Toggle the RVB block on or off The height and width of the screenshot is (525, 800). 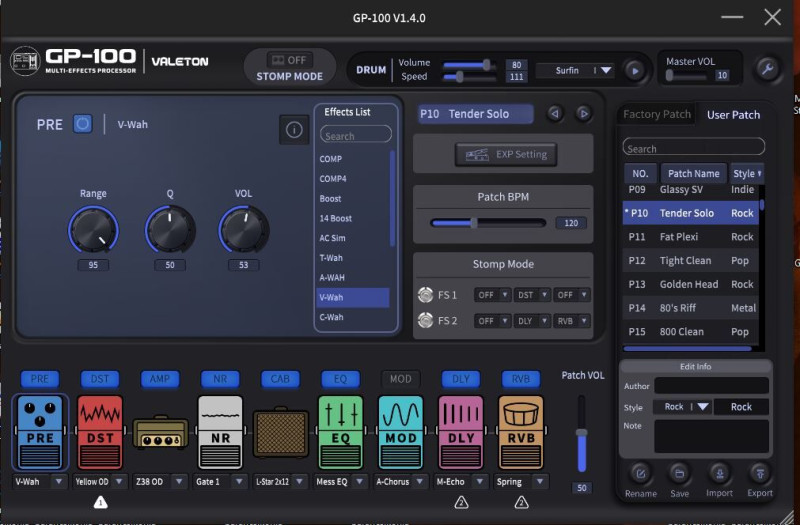click(521, 379)
